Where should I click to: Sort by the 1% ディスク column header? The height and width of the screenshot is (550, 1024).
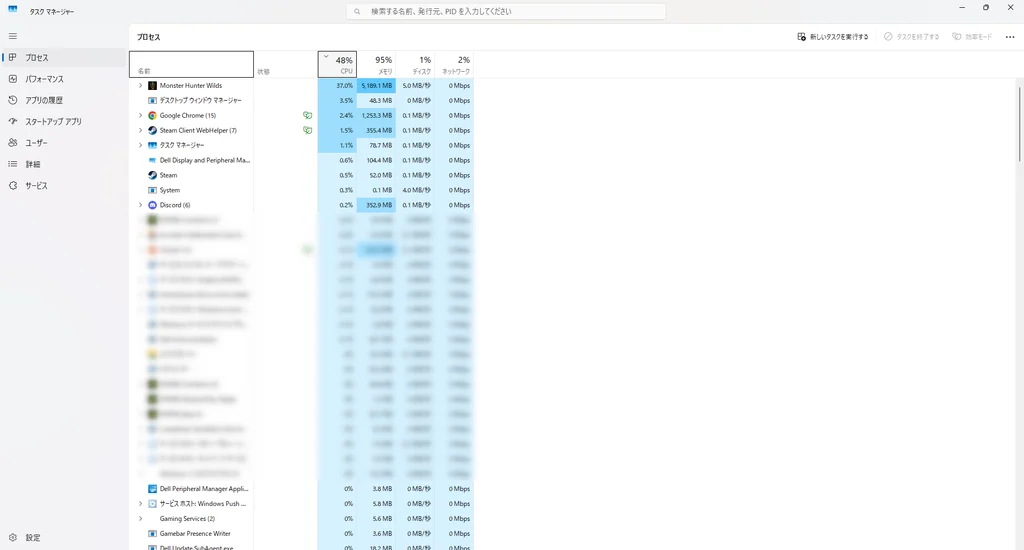coord(415,65)
